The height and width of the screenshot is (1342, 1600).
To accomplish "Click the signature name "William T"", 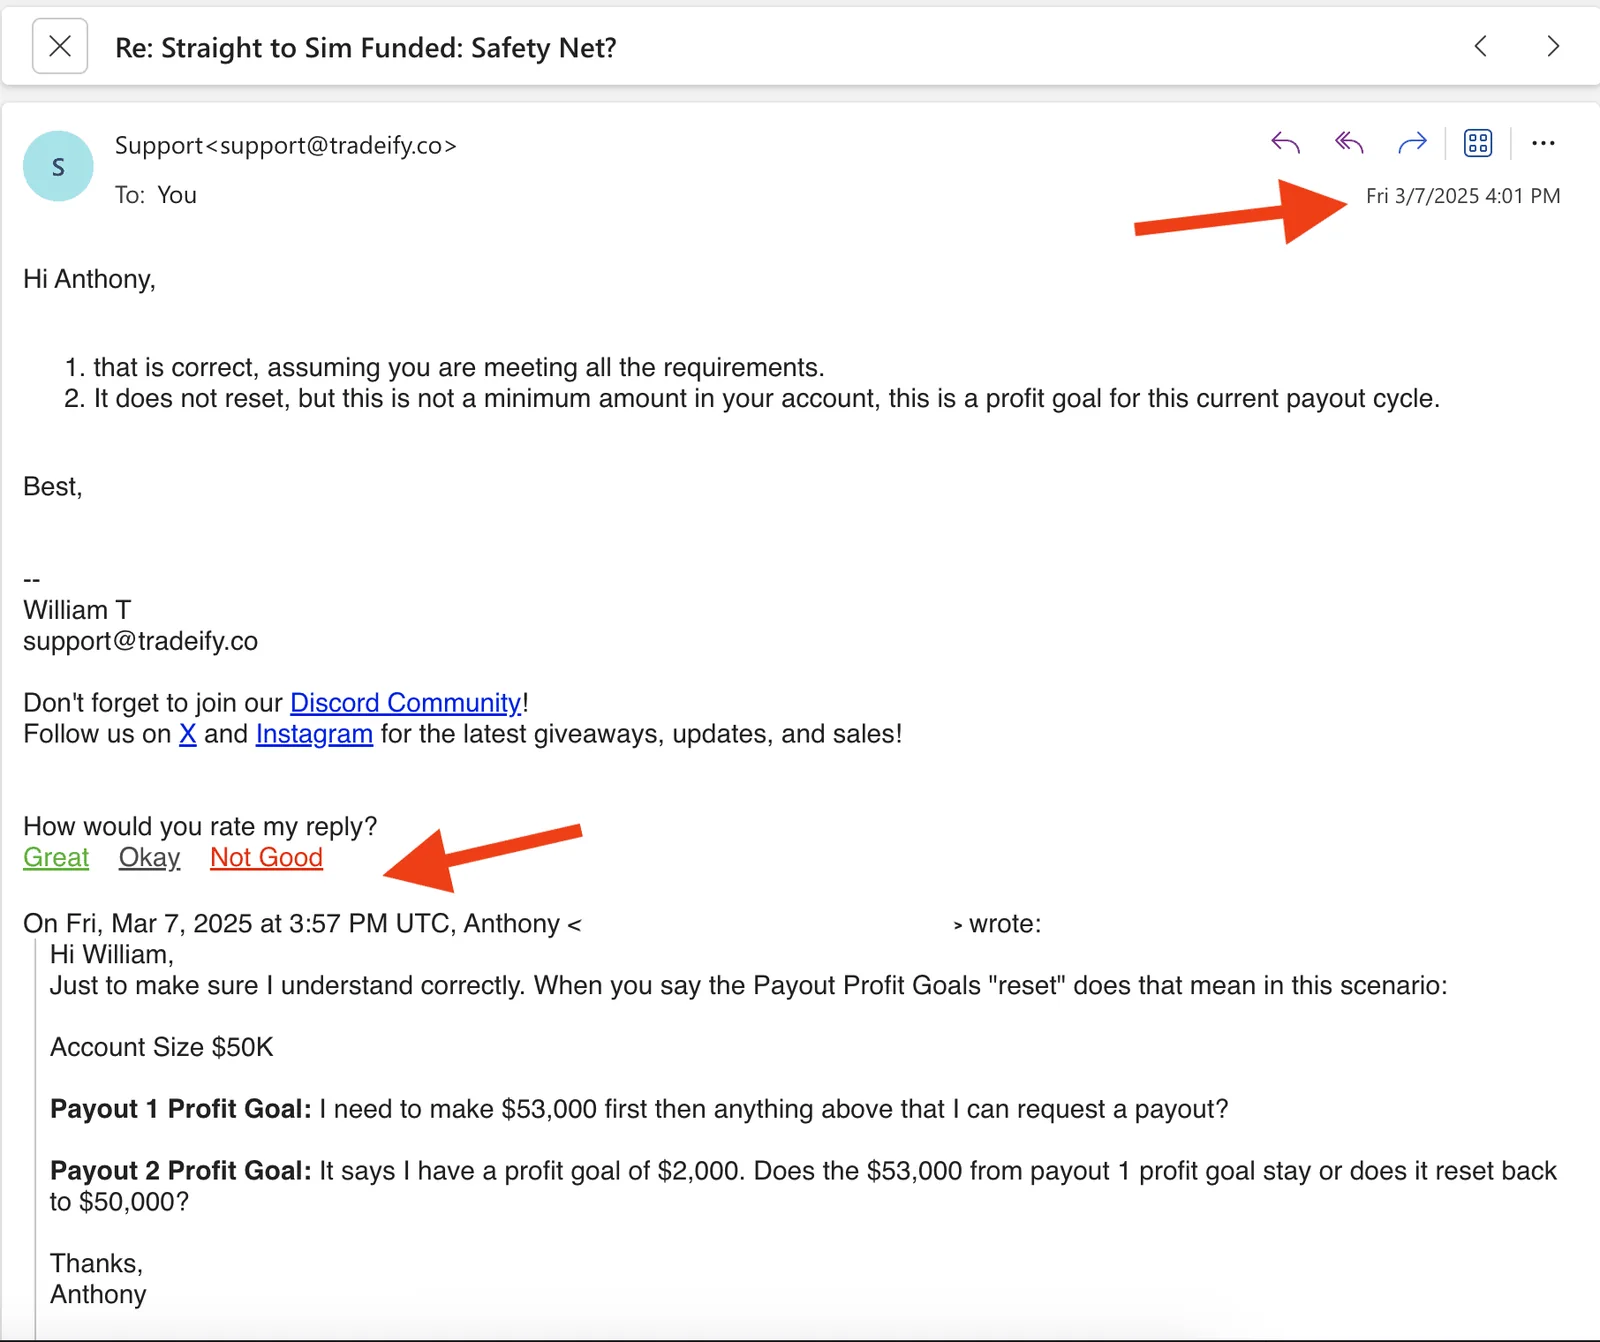I will [77, 610].
